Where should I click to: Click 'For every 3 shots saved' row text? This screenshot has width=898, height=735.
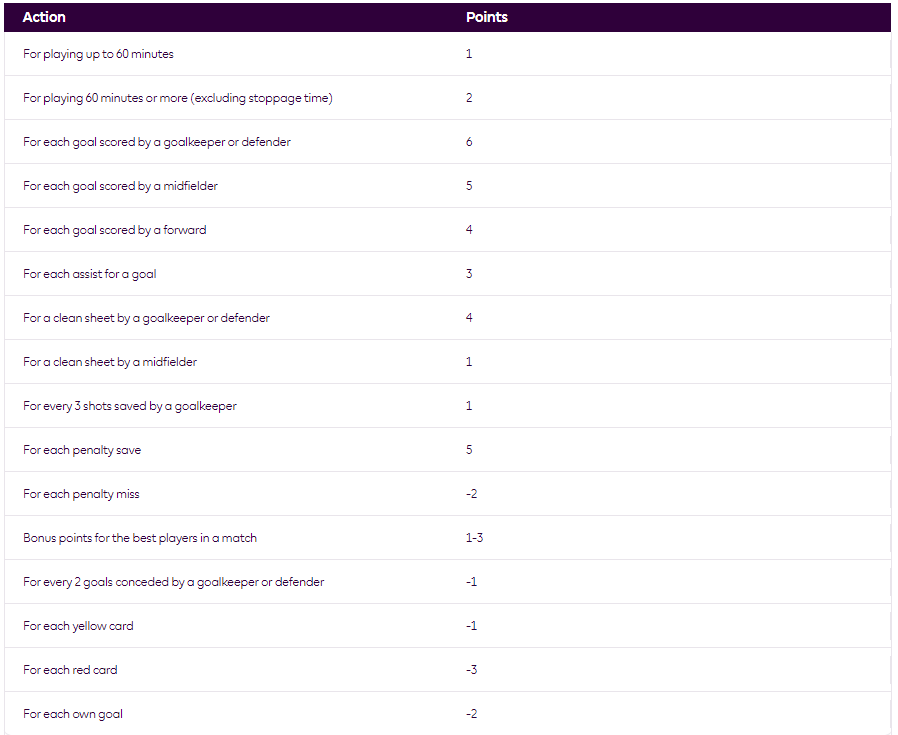pyautogui.click(x=130, y=406)
